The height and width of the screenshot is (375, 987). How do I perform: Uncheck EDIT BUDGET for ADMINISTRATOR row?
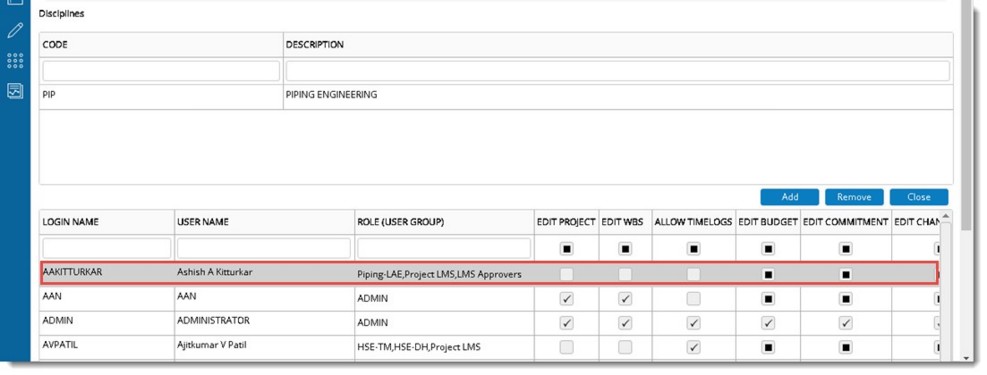point(768,323)
